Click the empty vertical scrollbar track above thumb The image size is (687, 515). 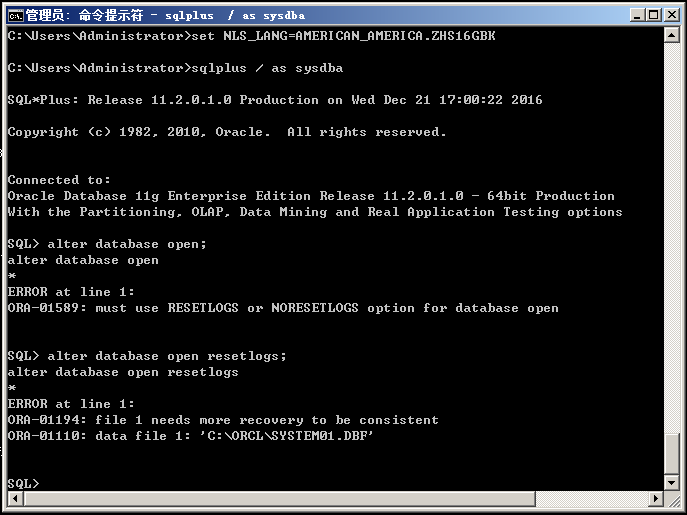[672, 230]
